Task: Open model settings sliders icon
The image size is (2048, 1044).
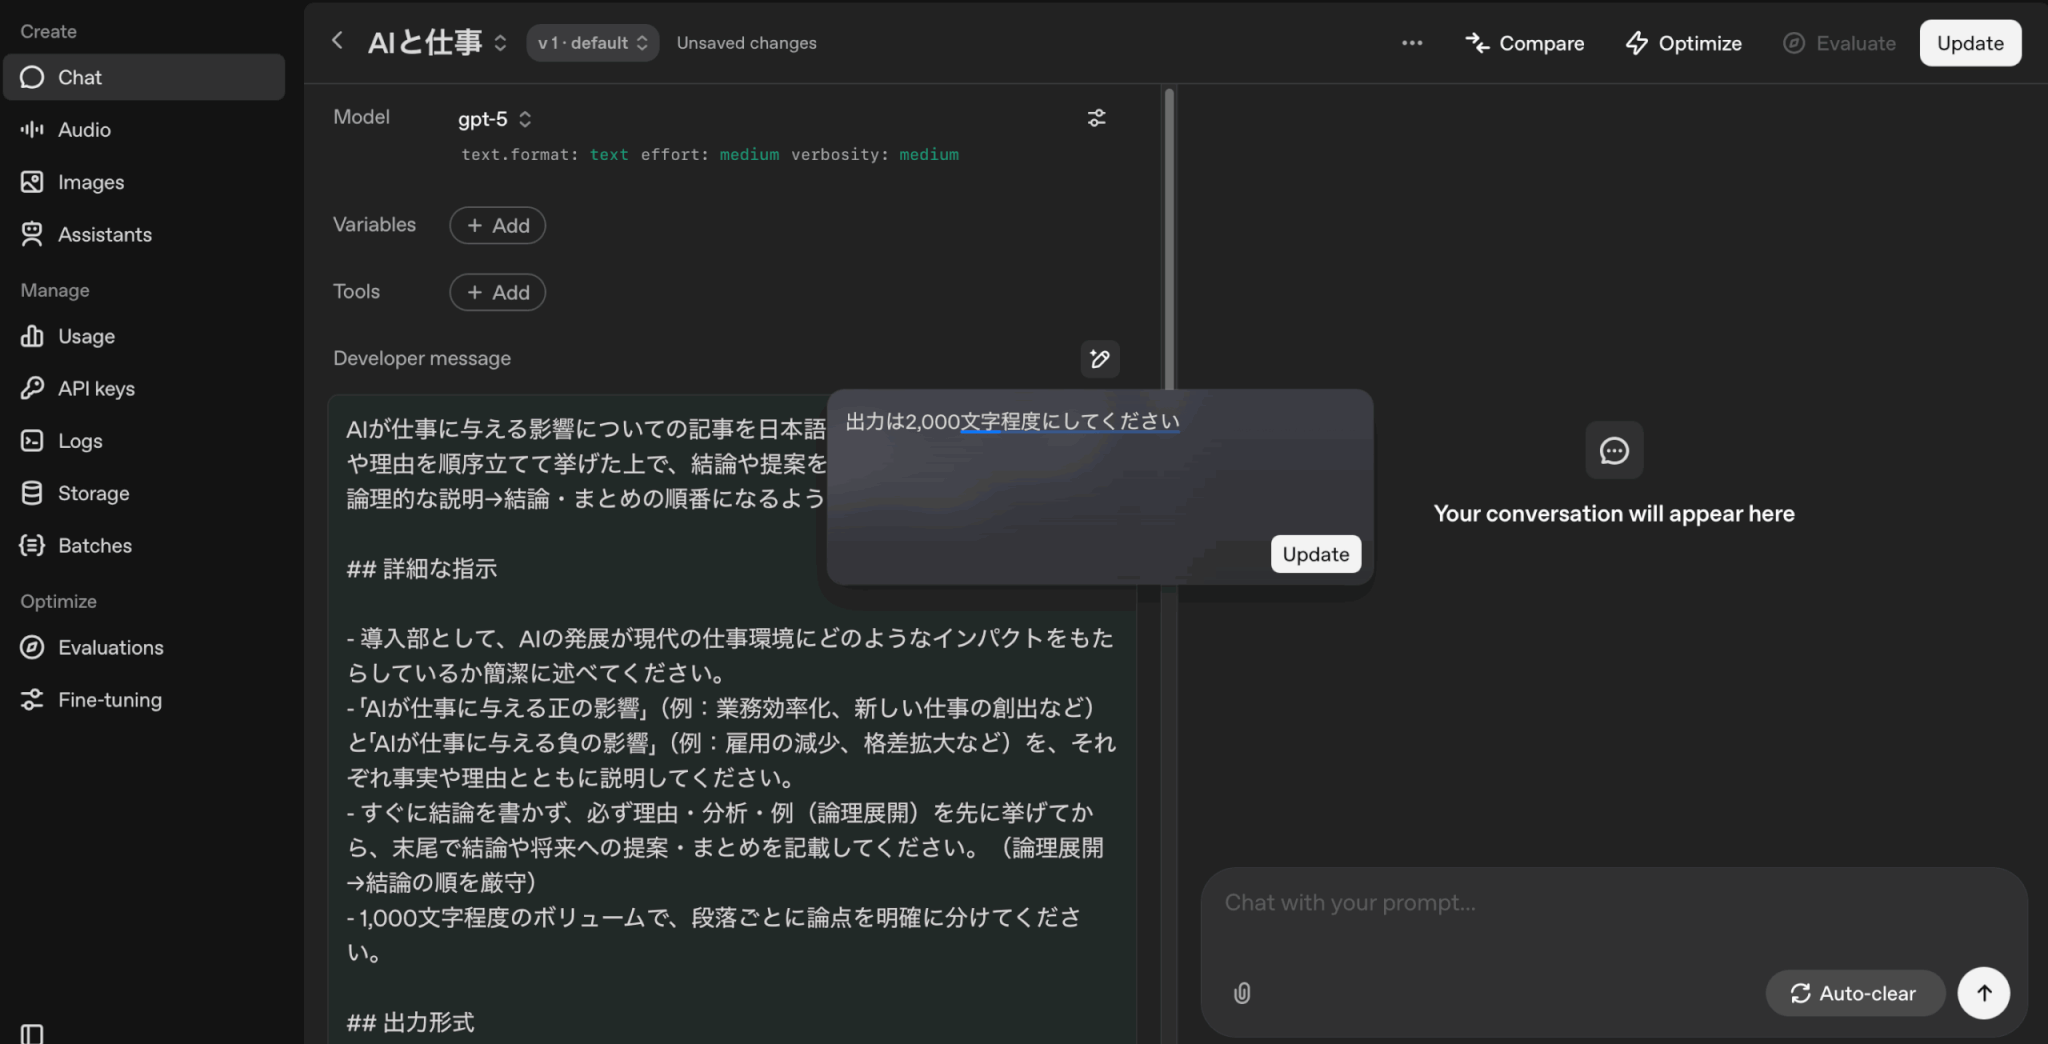Action: click(1097, 118)
